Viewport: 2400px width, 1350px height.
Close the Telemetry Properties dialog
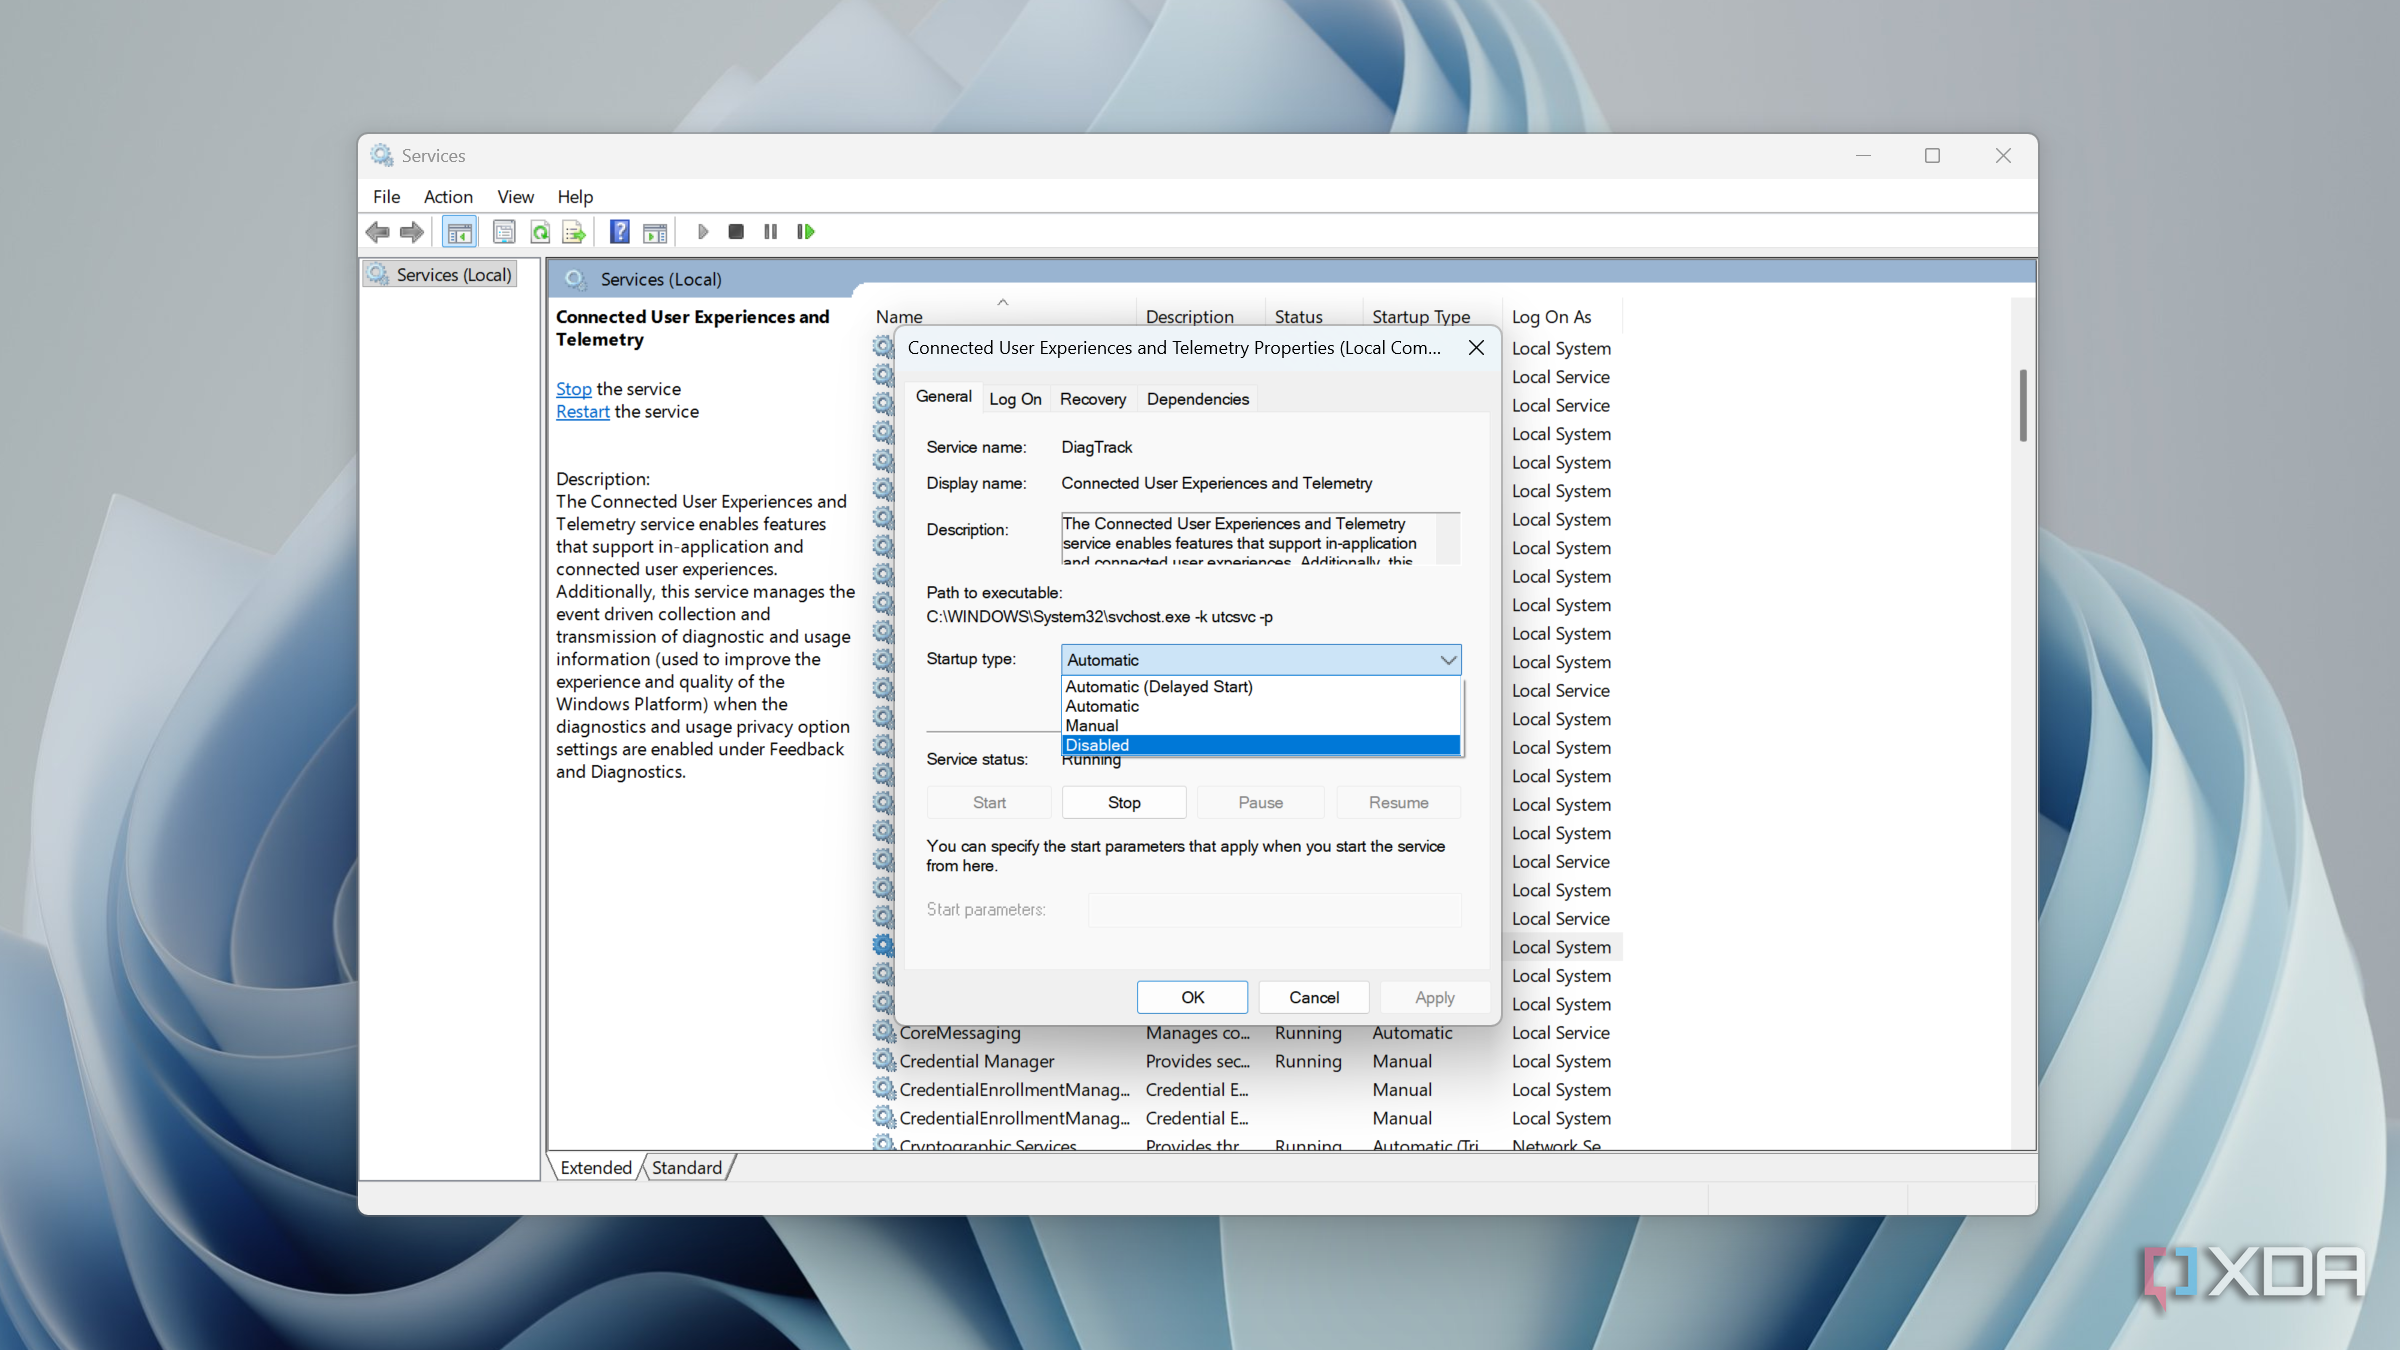pyautogui.click(x=1476, y=348)
